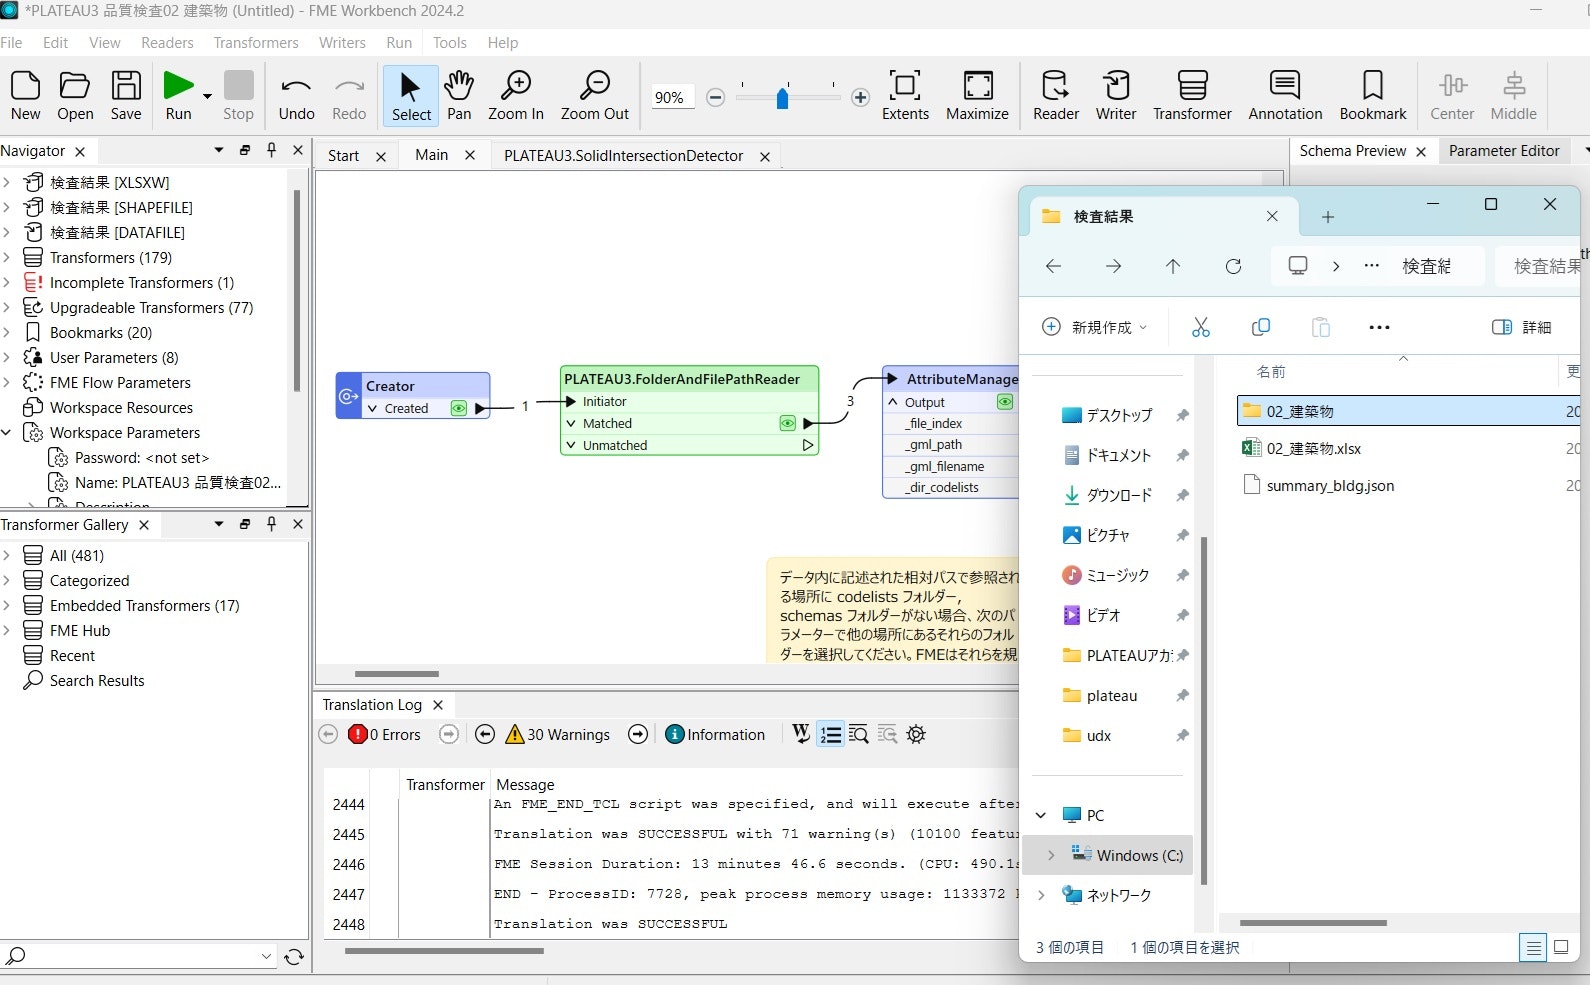Viewport: 1590px width, 985px height.
Task: Toggle the 30 Warnings filter
Action: (558, 734)
